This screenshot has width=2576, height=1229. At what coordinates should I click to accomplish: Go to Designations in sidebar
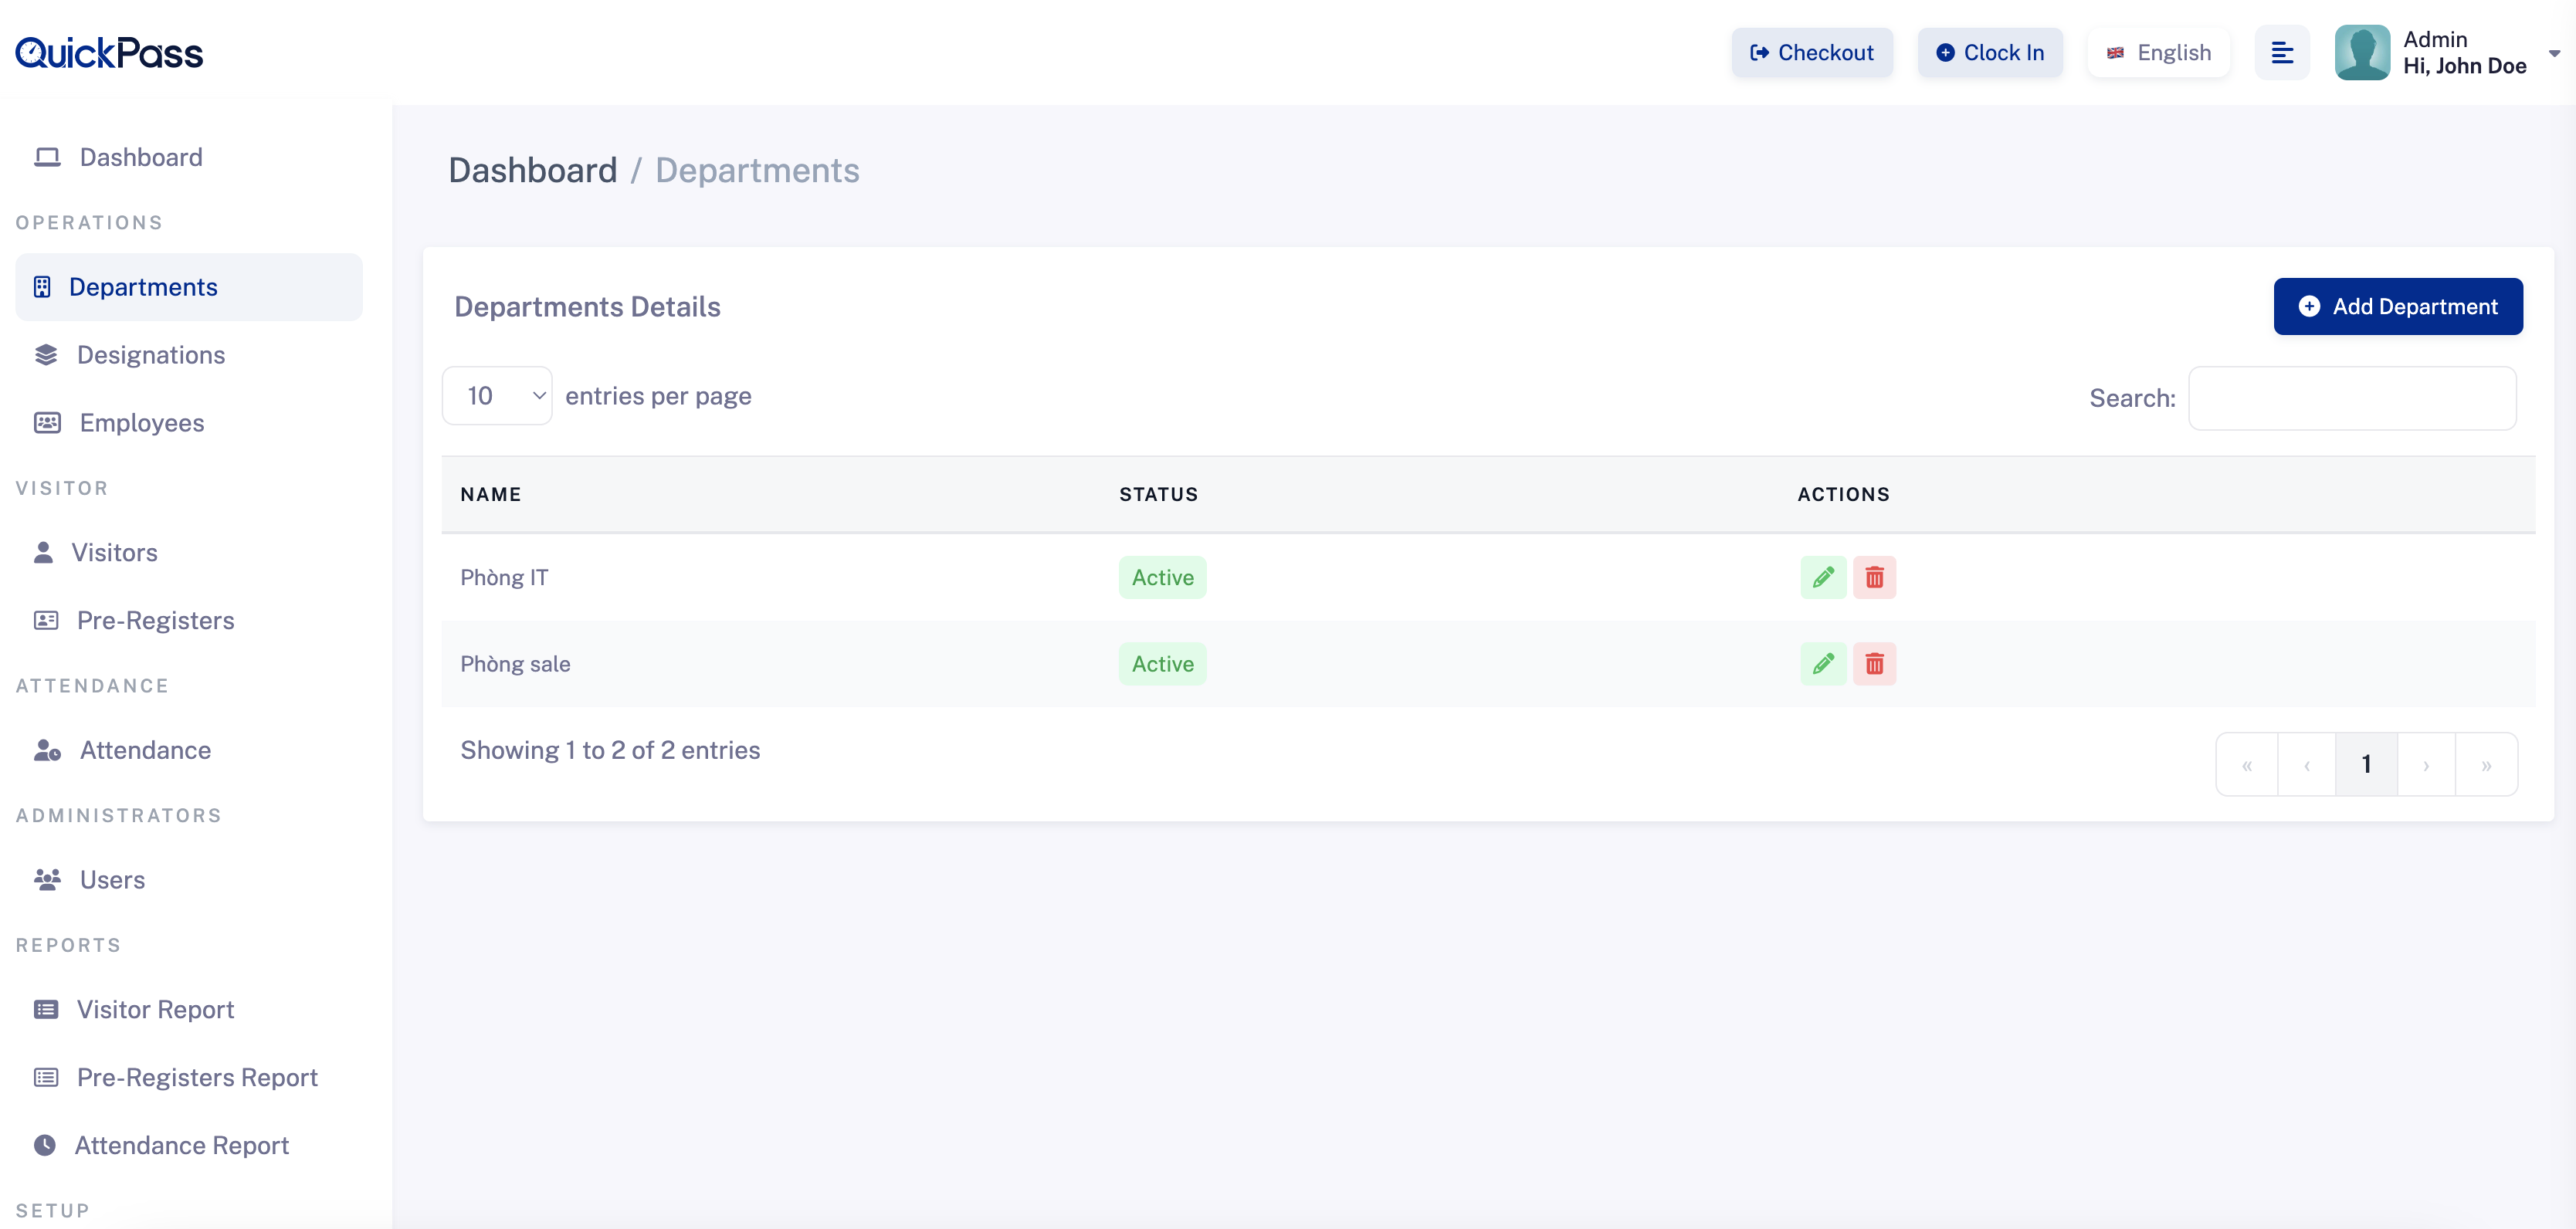coord(151,355)
